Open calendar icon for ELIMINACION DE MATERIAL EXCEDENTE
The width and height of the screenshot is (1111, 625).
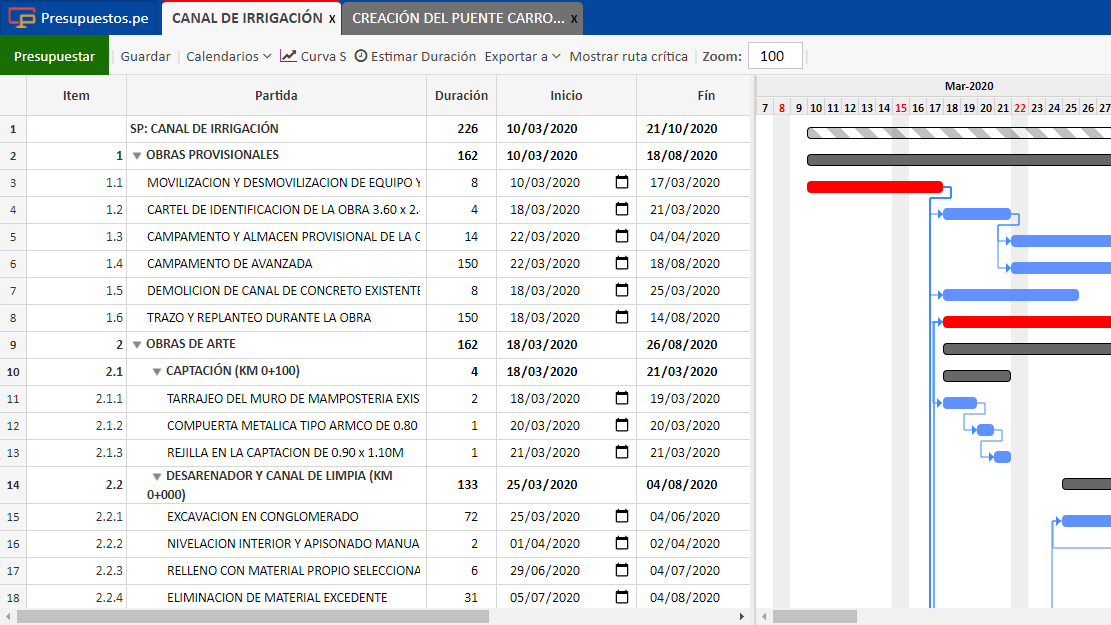pyautogui.click(x=621, y=597)
